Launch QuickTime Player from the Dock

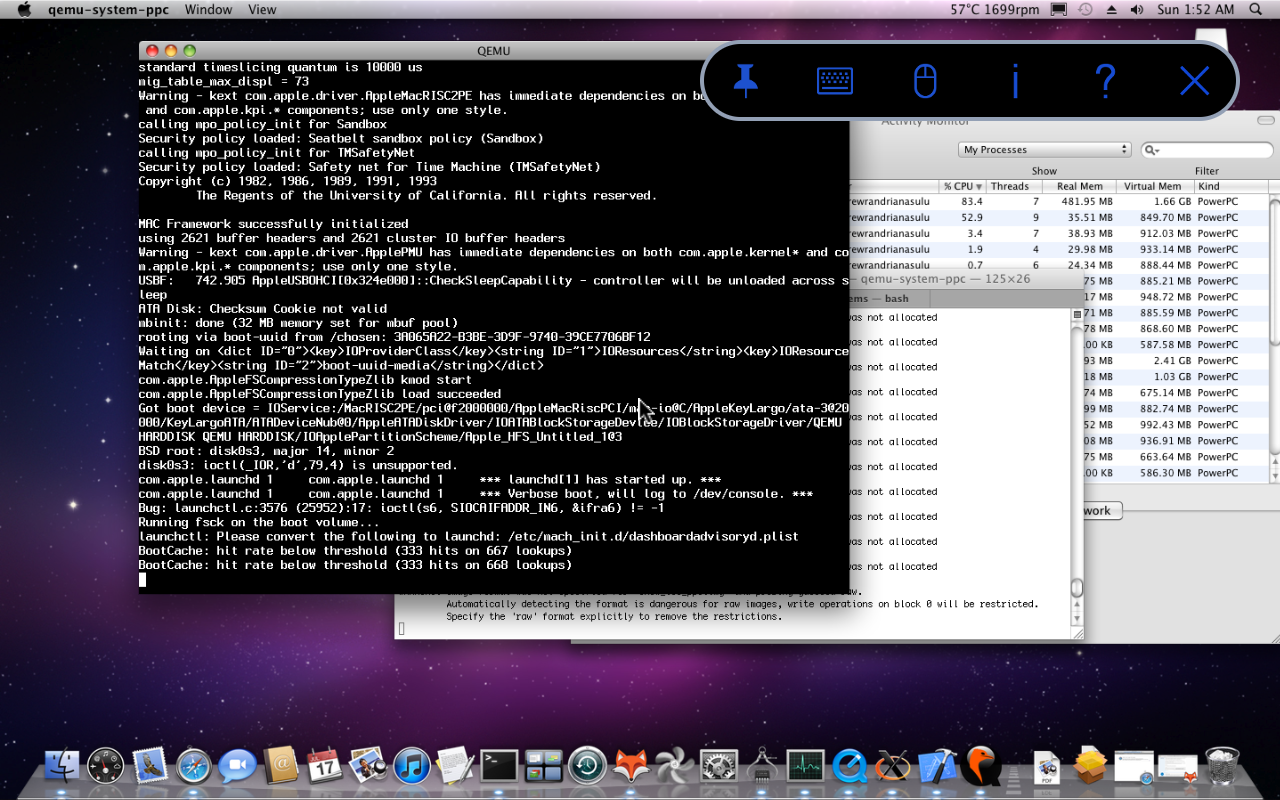tap(850, 767)
